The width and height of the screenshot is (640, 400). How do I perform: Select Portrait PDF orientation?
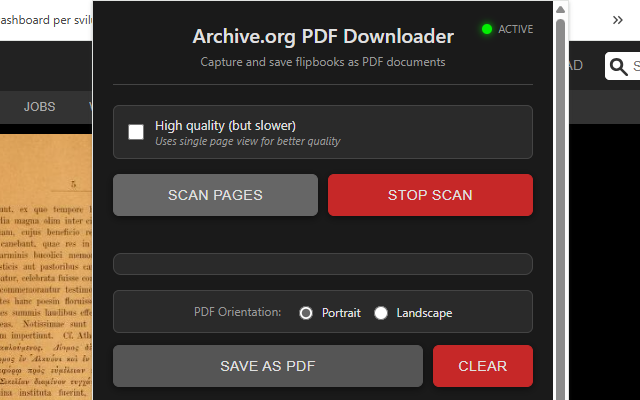pos(306,313)
